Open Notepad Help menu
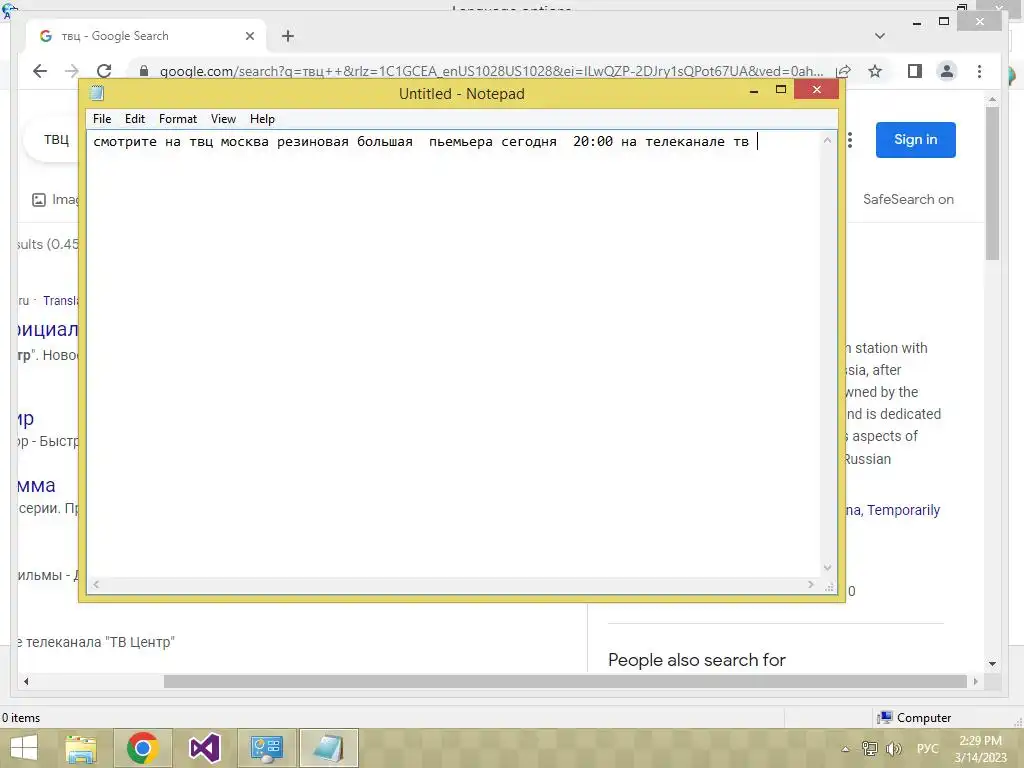 [262, 119]
